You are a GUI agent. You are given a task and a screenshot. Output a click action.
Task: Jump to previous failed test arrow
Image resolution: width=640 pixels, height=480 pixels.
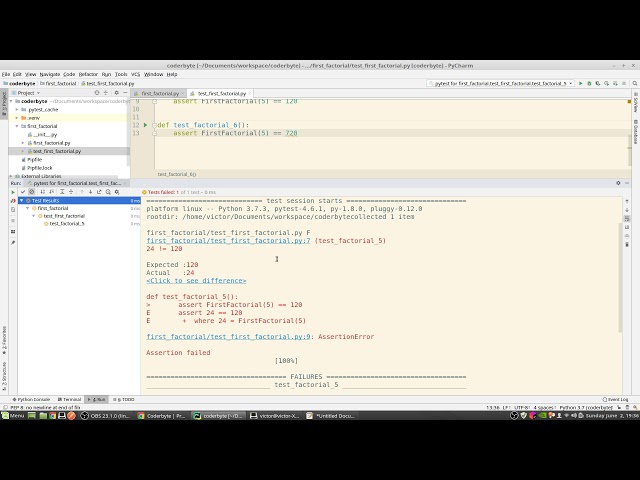pos(82,192)
